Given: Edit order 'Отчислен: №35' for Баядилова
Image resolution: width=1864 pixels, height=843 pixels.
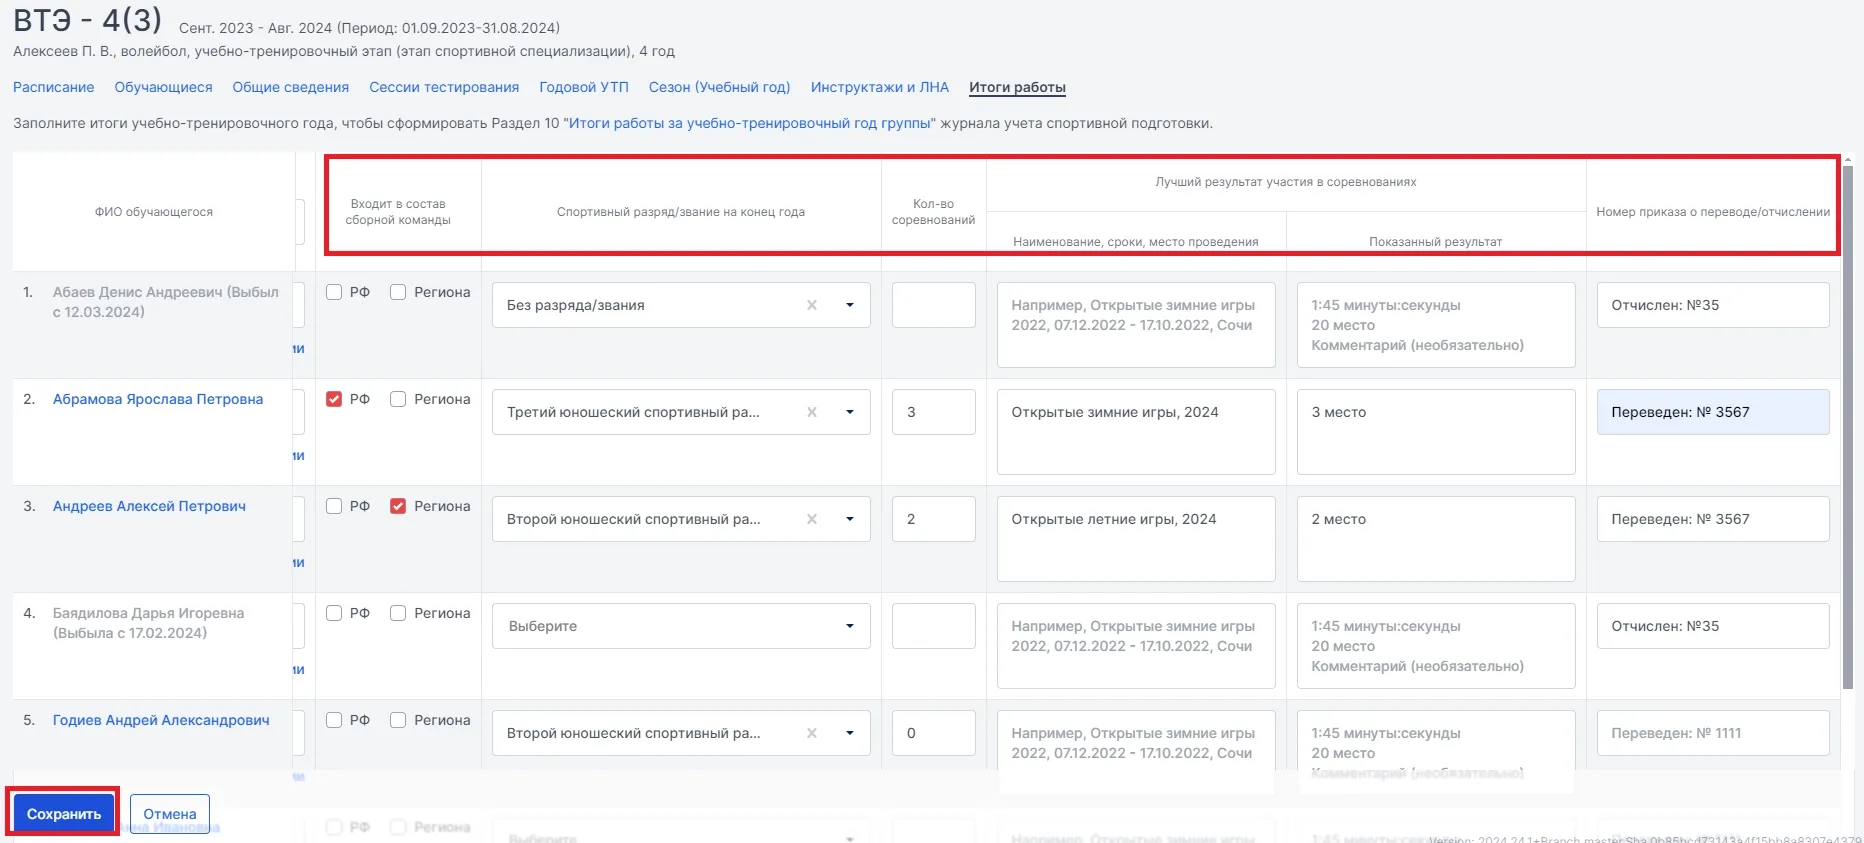Looking at the screenshot, I should tap(1713, 626).
